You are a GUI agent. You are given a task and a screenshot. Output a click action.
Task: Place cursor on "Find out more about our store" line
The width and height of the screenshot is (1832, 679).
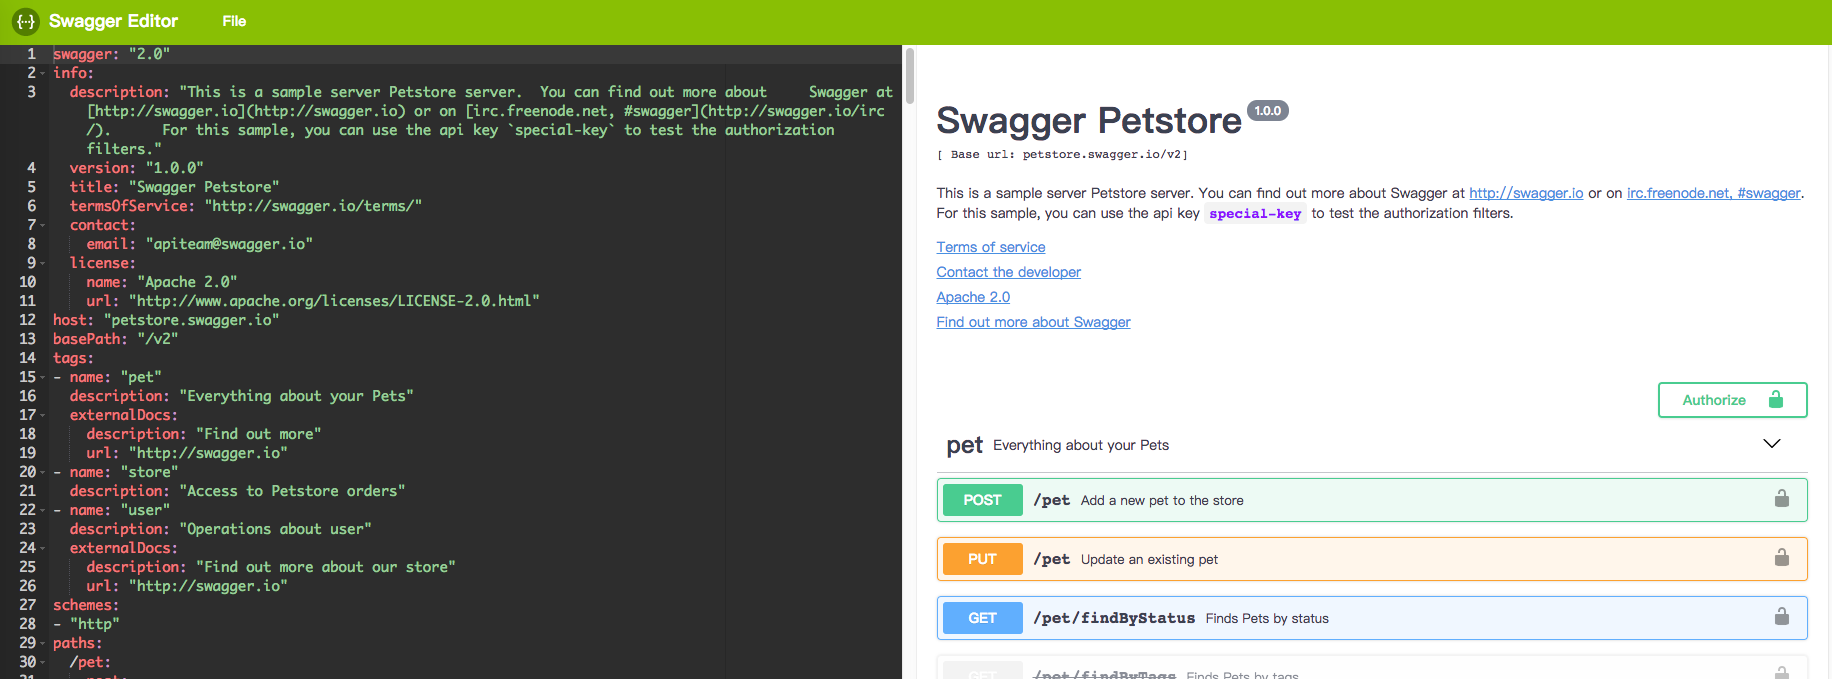(x=270, y=567)
